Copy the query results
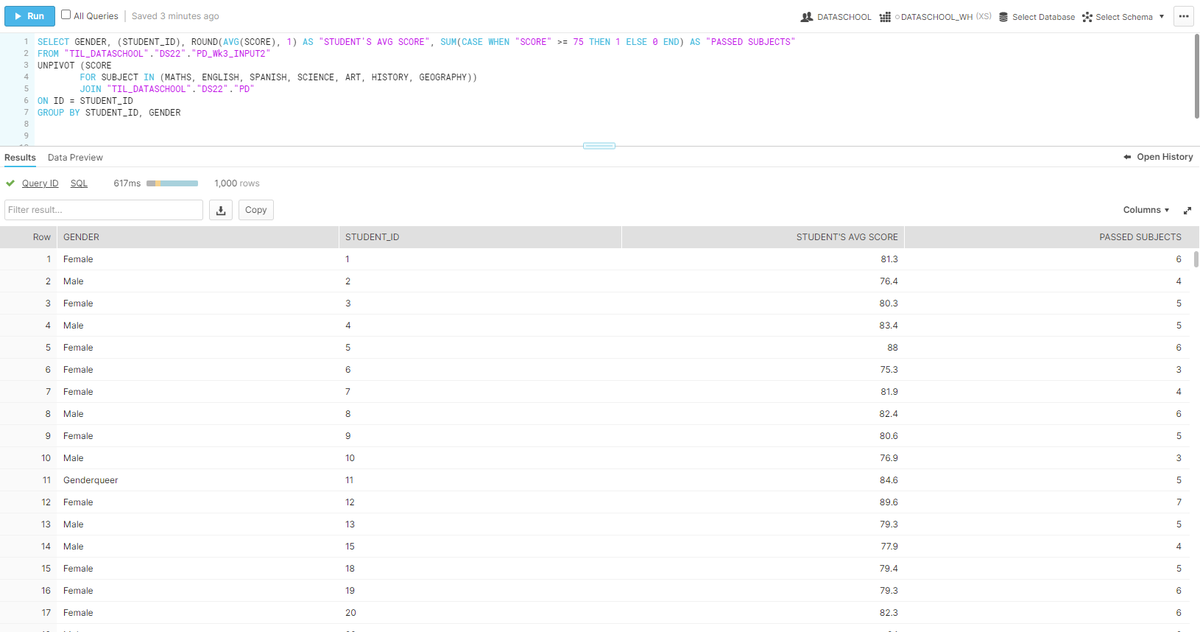Image resolution: width=1200 pixels, height=632 pixels. 256,210
